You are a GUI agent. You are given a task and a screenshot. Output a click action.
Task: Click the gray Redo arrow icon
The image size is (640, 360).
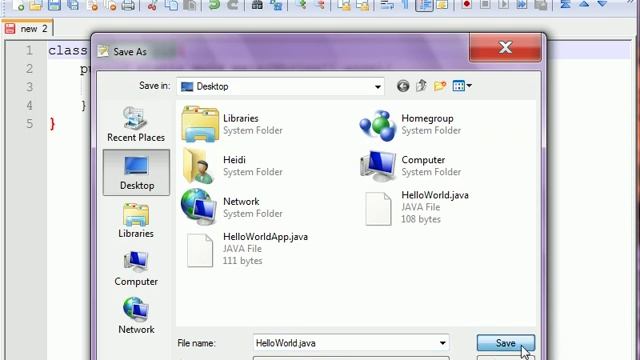233,4
